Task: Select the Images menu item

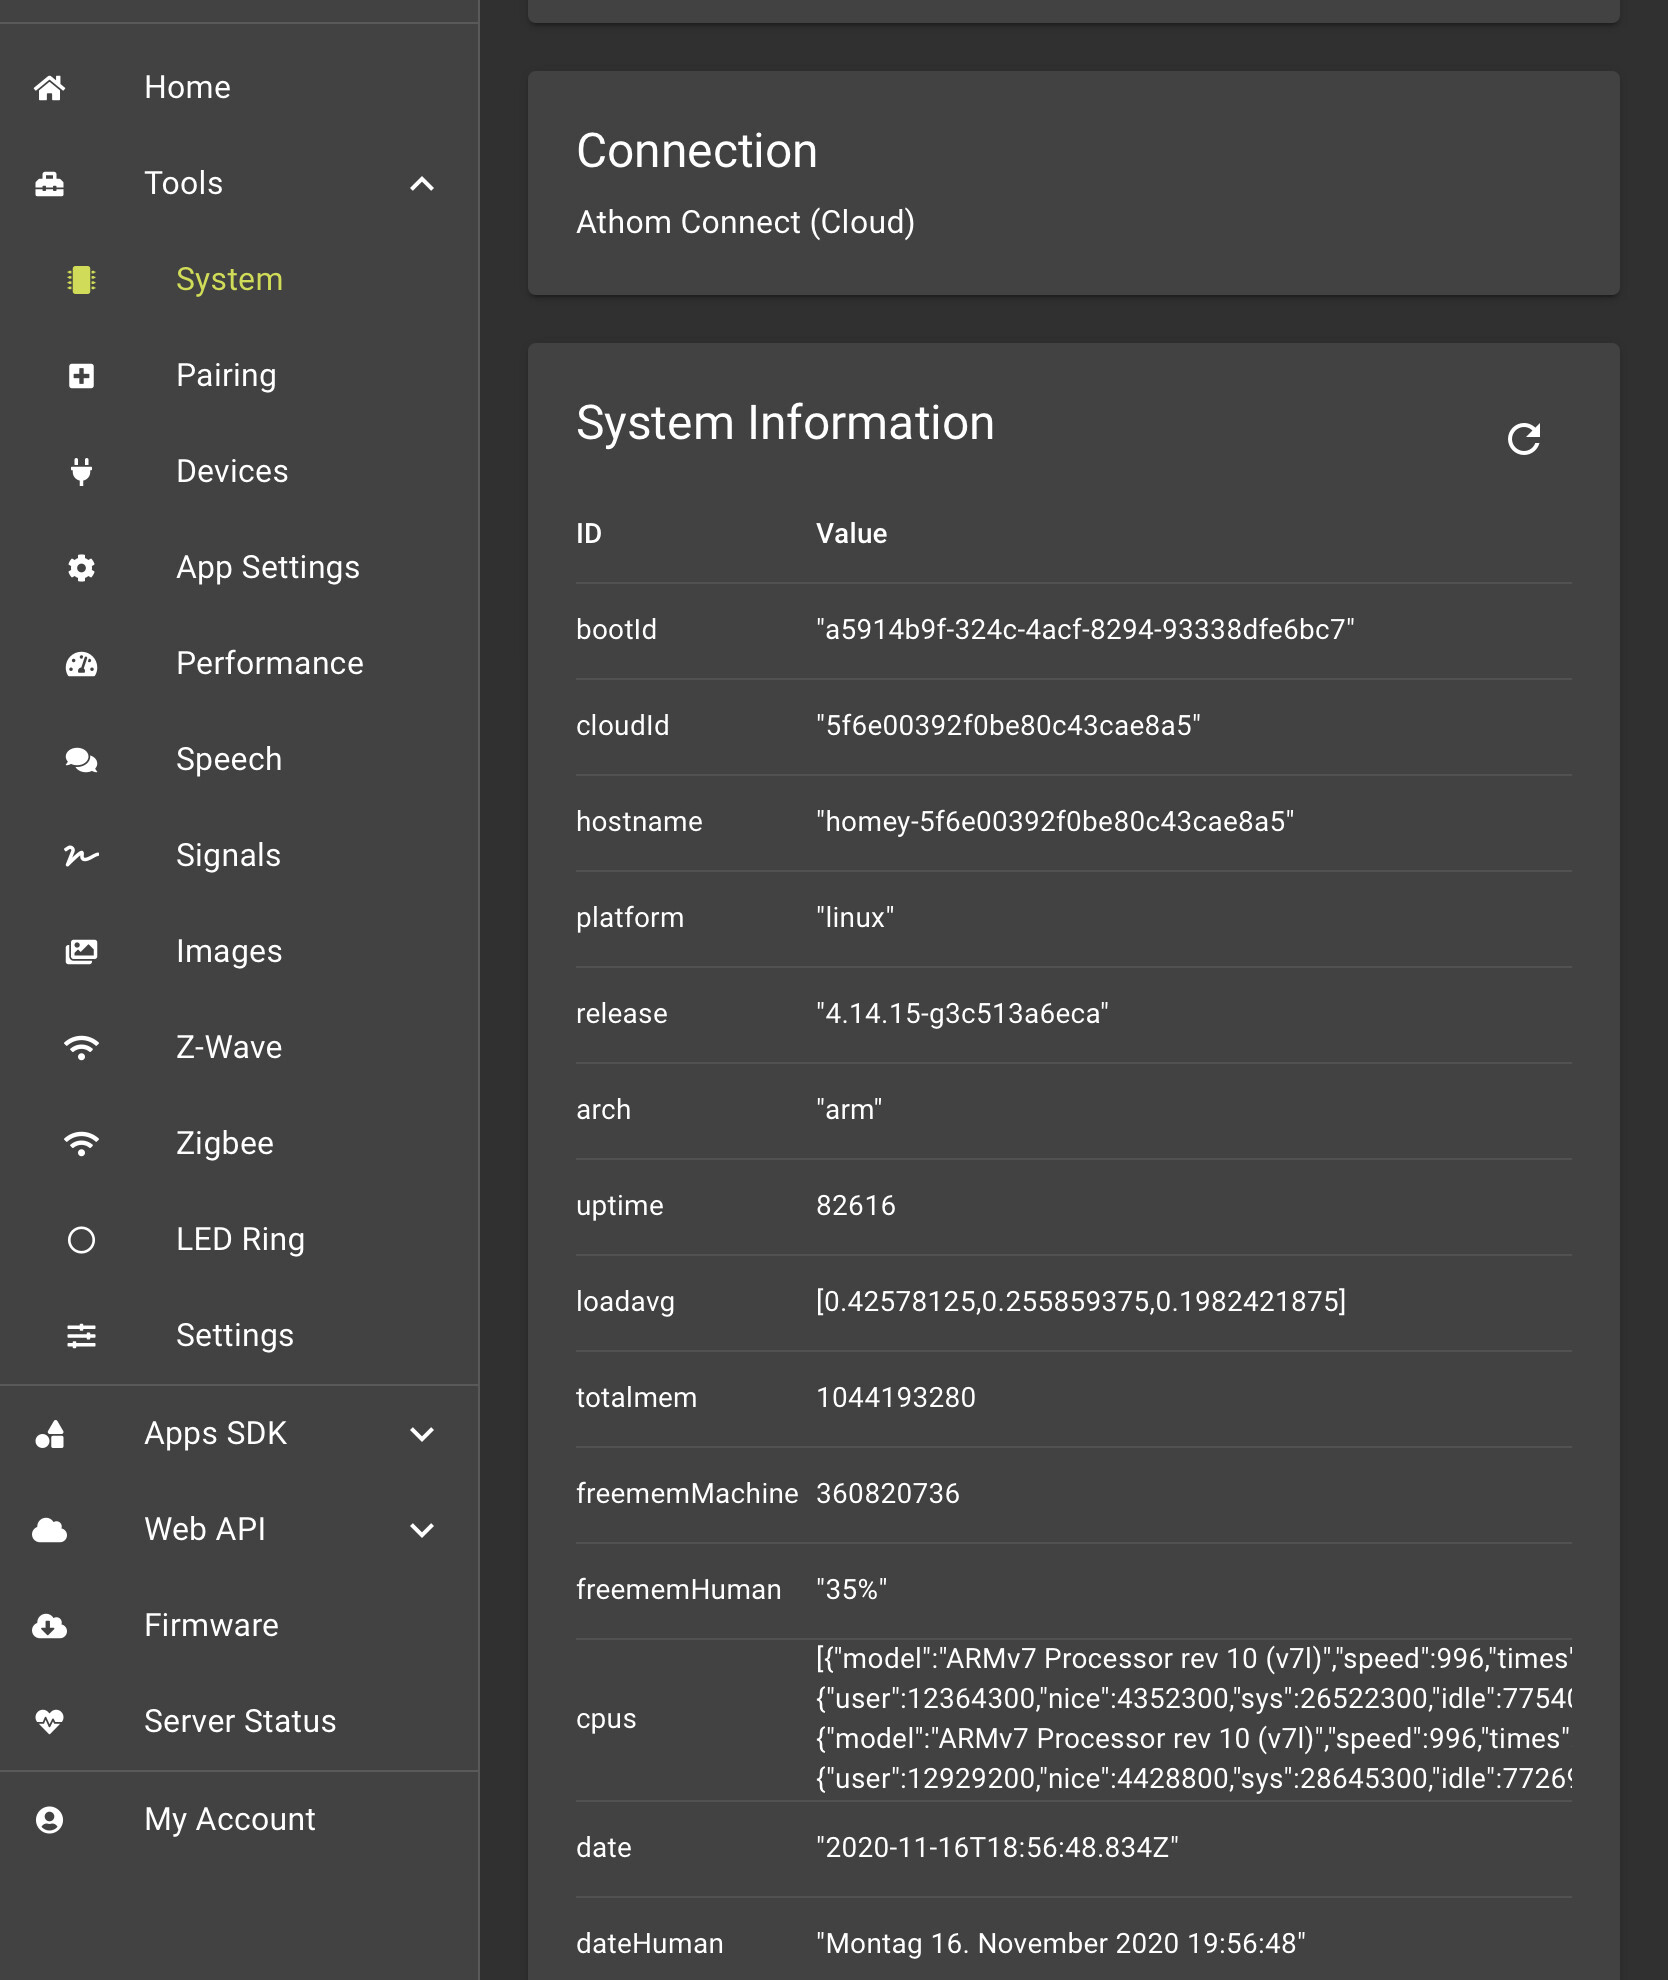Action: pos(229,951)
